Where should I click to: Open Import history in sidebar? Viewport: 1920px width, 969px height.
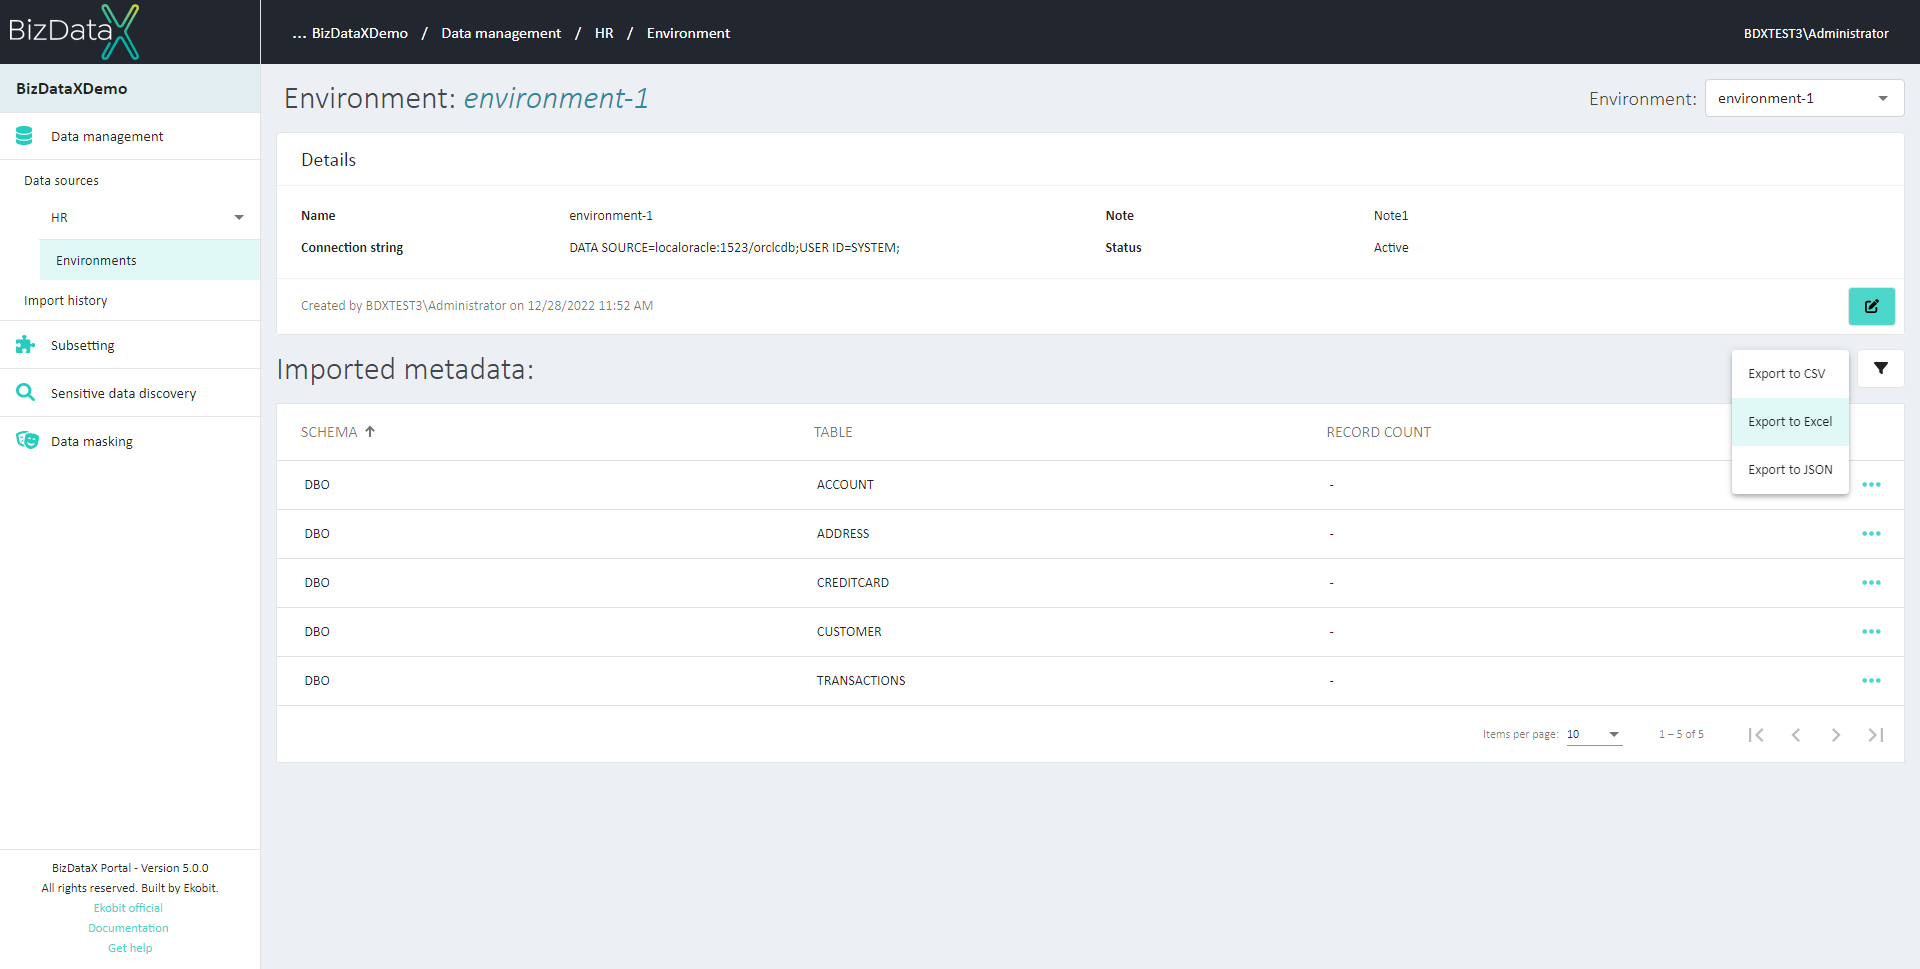tap(66, 301)
